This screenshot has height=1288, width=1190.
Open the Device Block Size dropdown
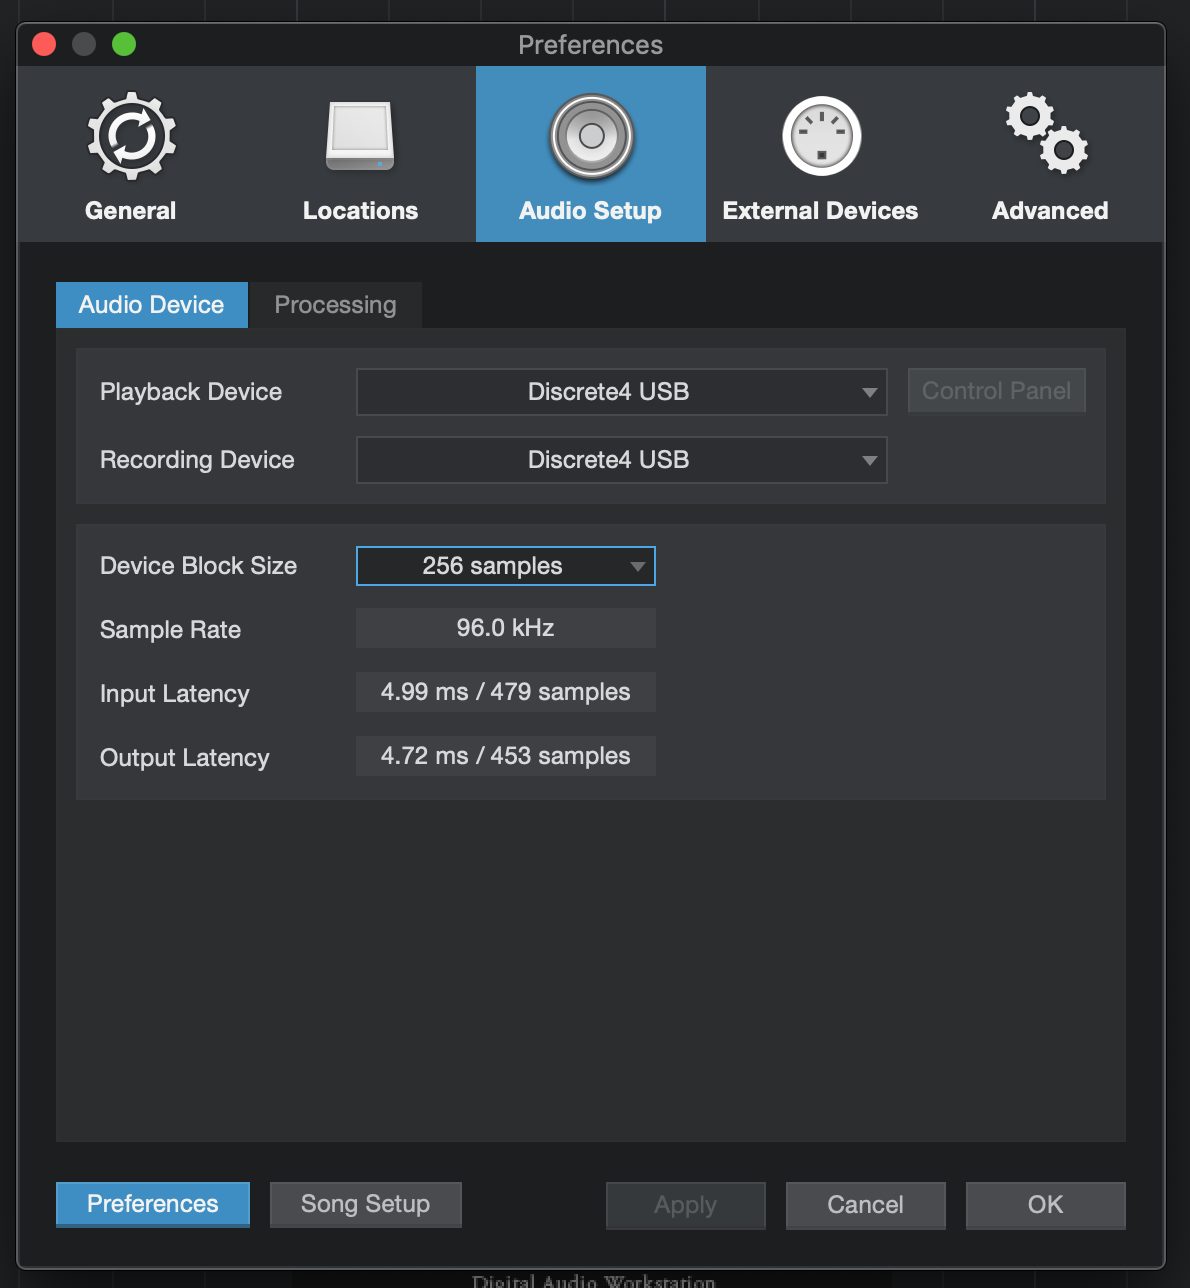point(505,566)
